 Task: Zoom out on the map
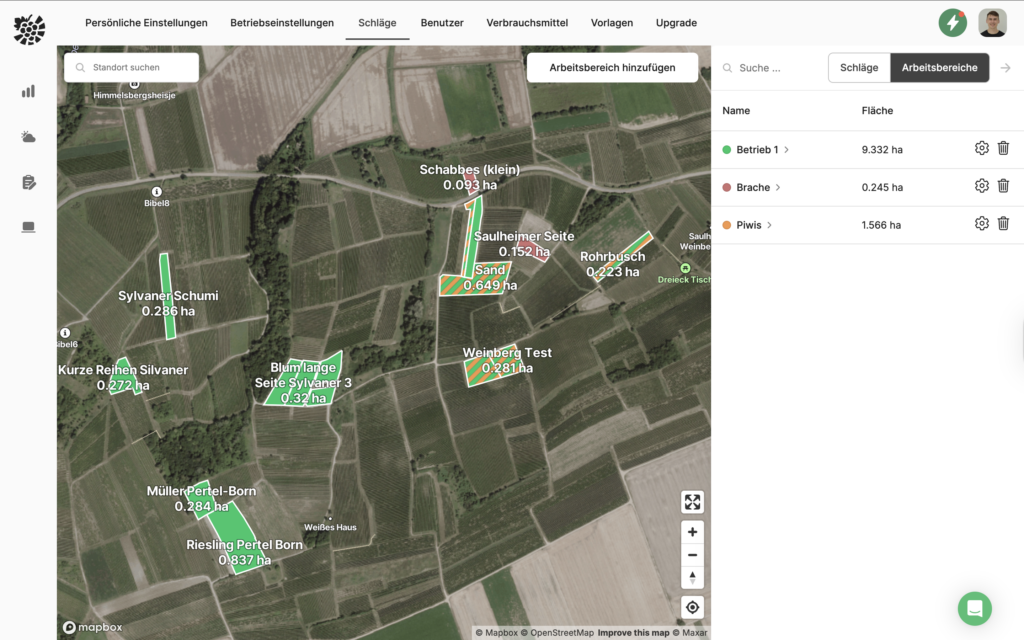tap(692, 555)
